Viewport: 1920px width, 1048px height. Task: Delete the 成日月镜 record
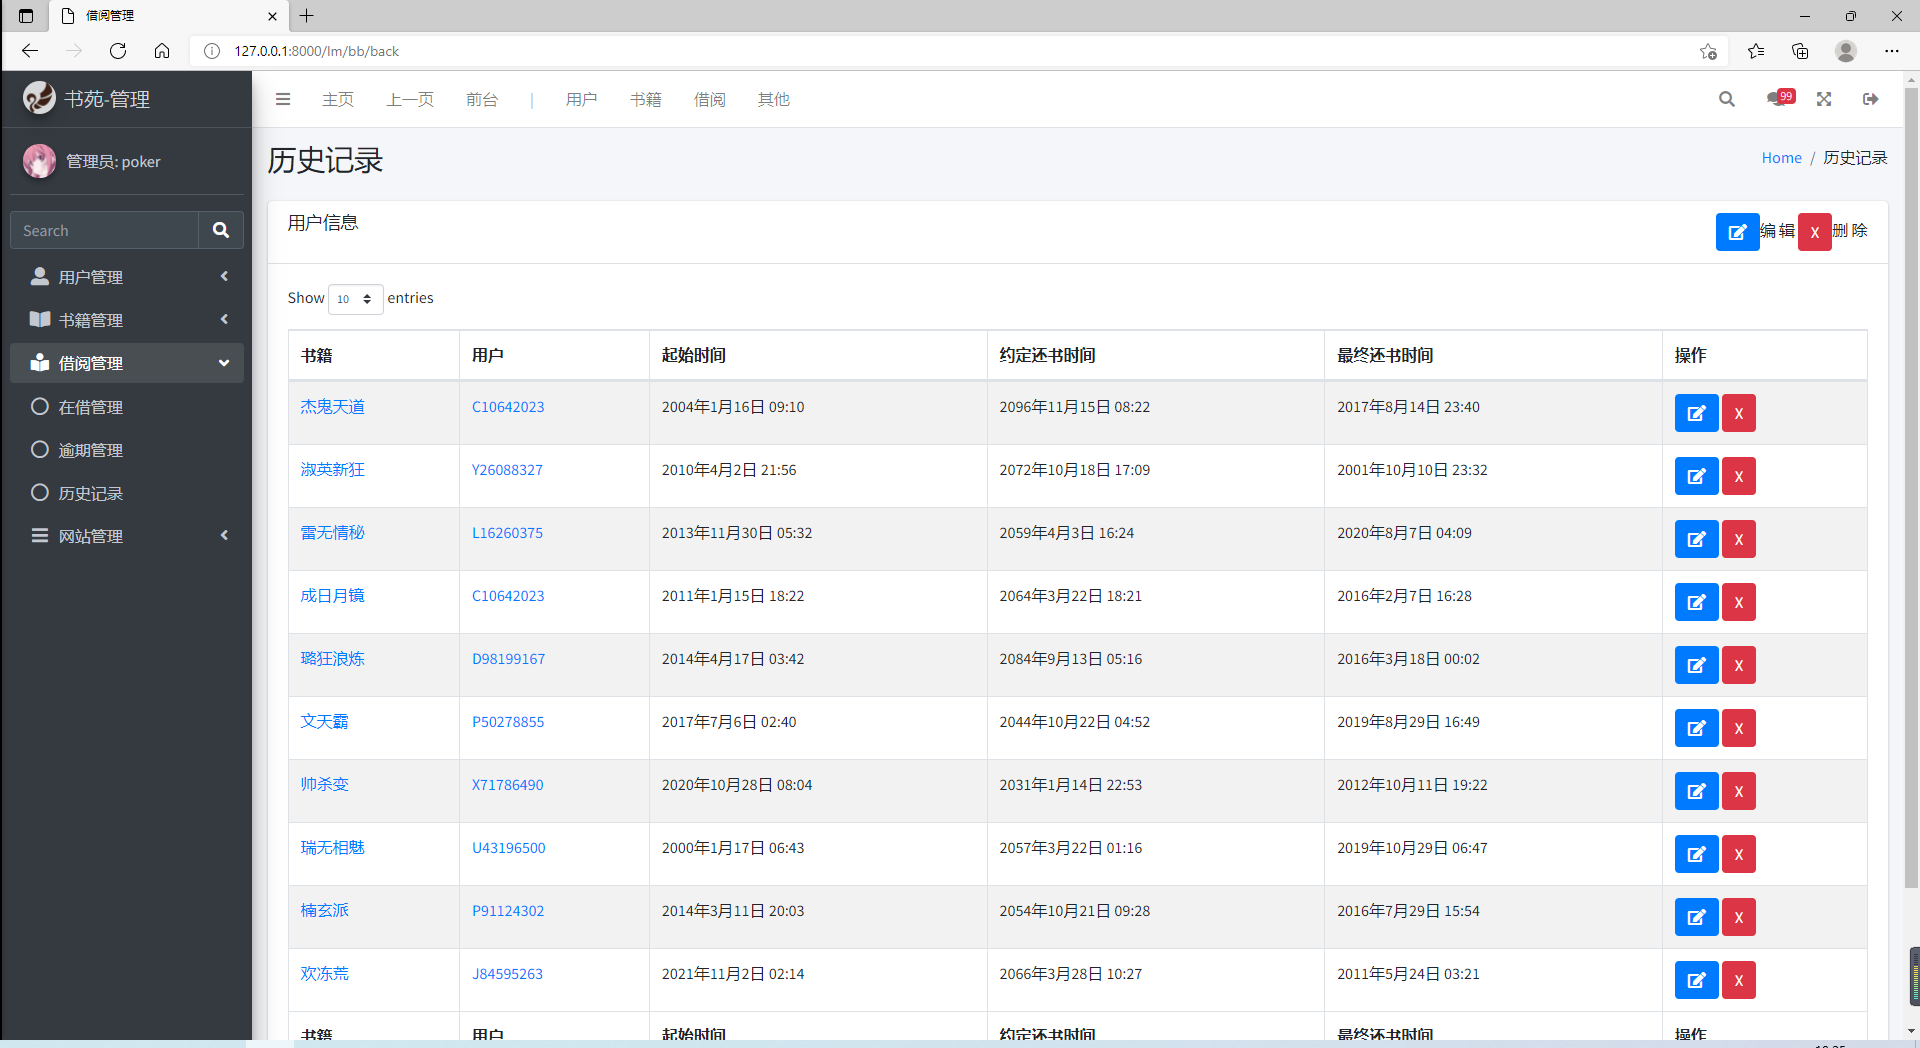coord(1738,602)
